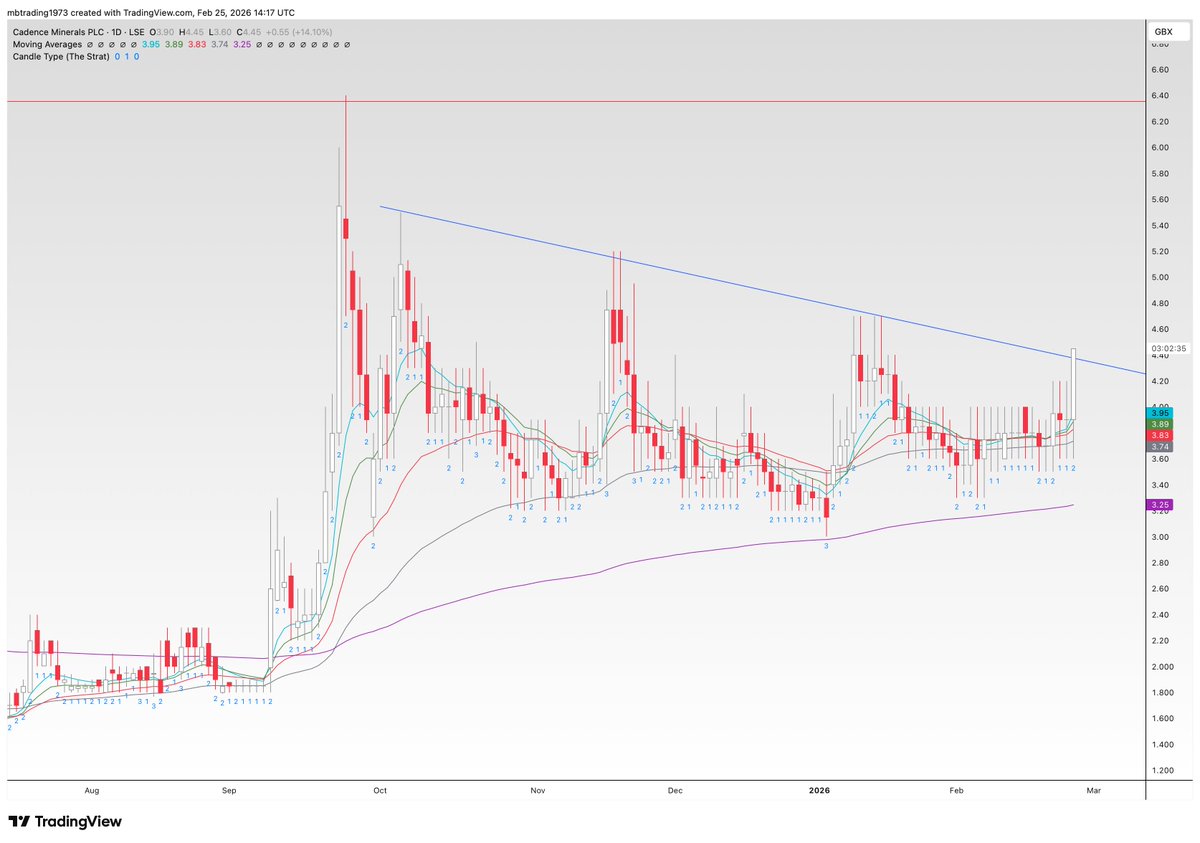Click the 1.20 price scale label
The height and width of the screenshot is (843, 1200).
tap(1161, 771)
